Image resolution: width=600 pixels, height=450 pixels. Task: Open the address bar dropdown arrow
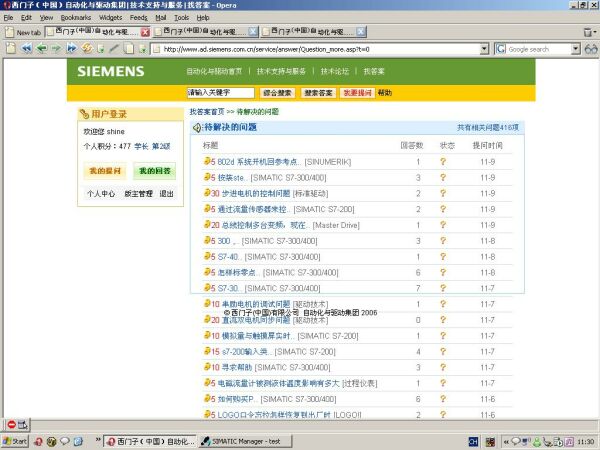[484, 49]
